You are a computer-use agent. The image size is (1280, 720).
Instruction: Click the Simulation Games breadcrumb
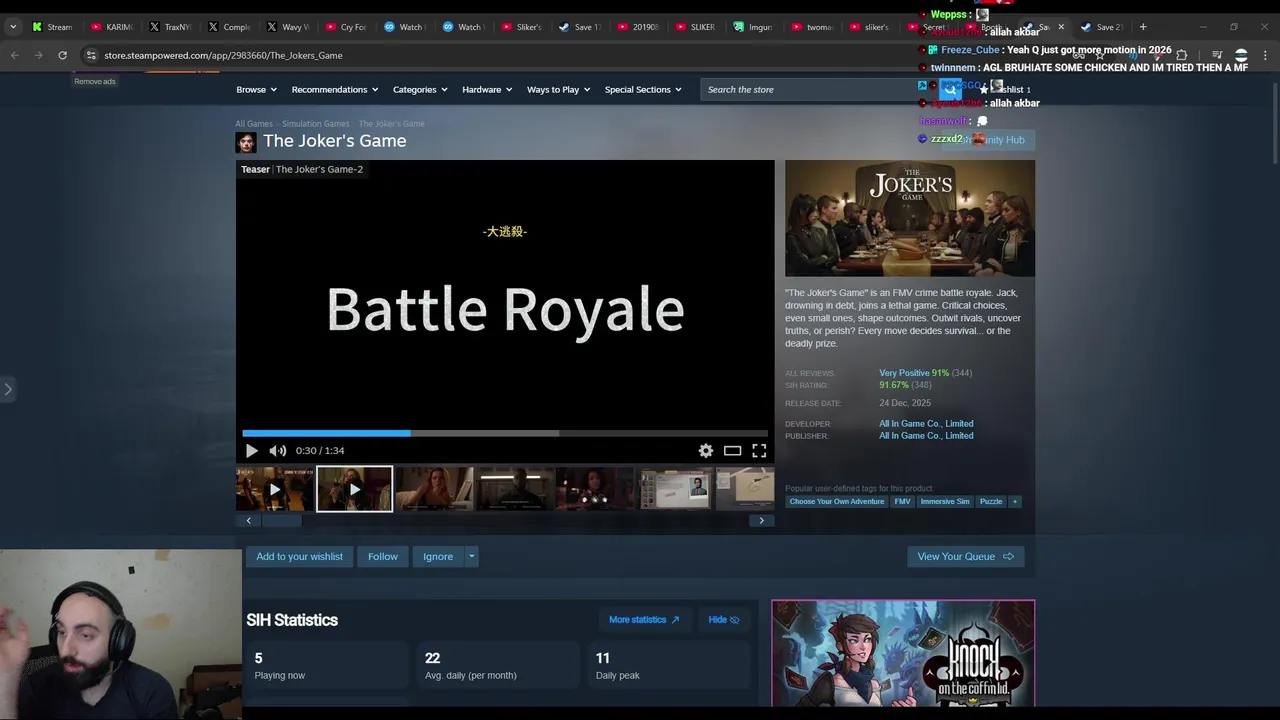click(316, 124)
